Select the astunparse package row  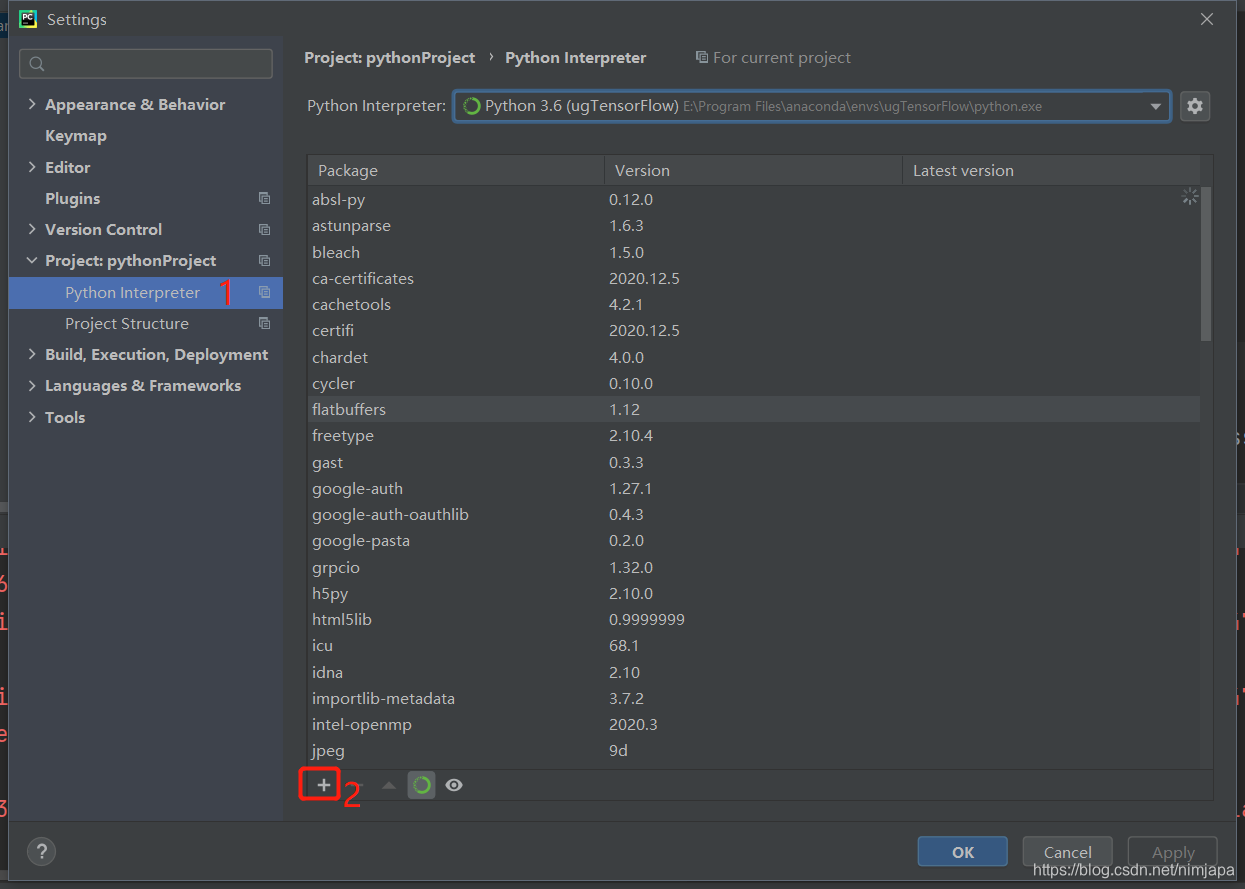tap(754, 226)
